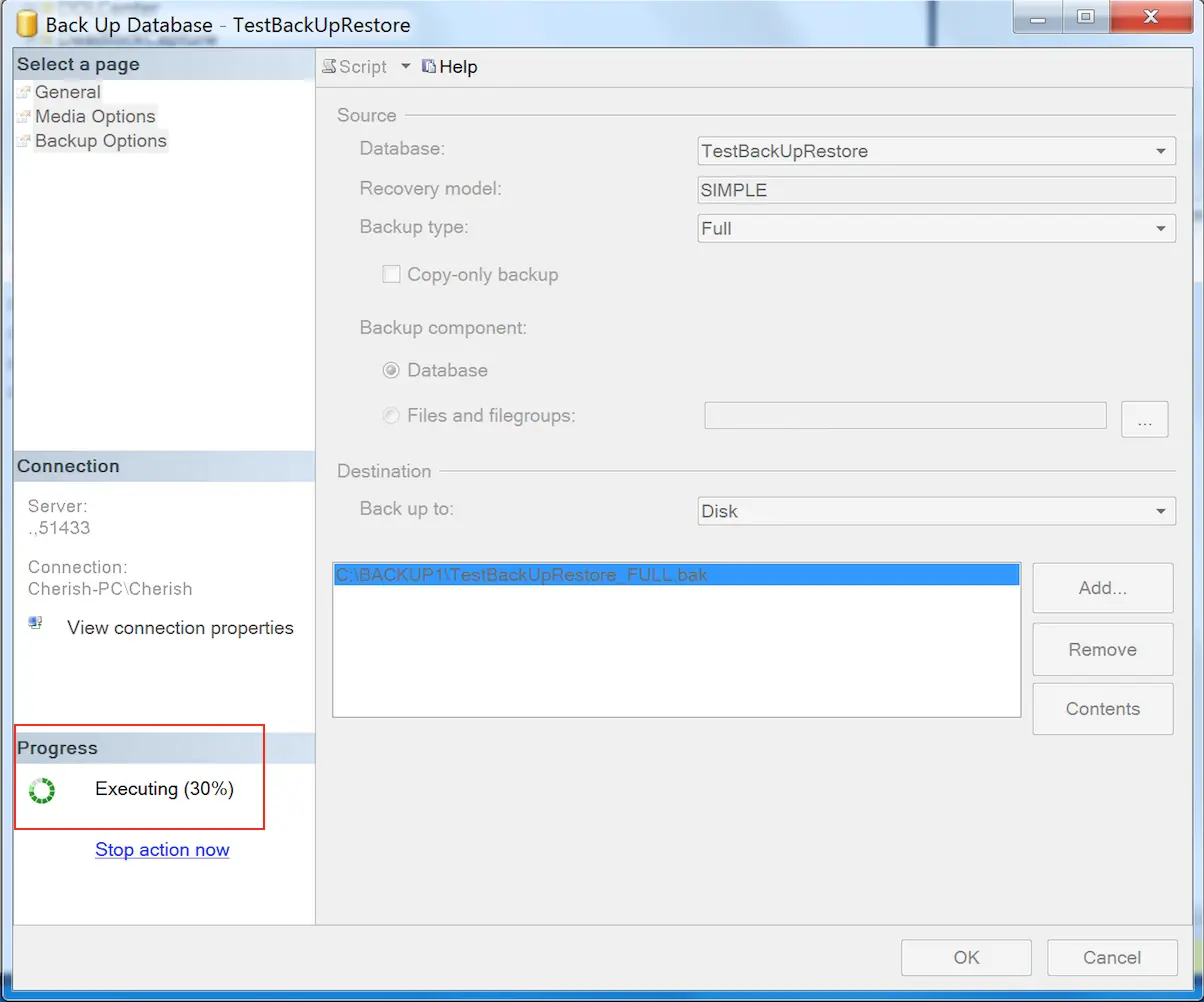Toggle the Copy-only backup checkbox
The width and height of the screenshot is (1204, 1002).
(x=392, y=274)
